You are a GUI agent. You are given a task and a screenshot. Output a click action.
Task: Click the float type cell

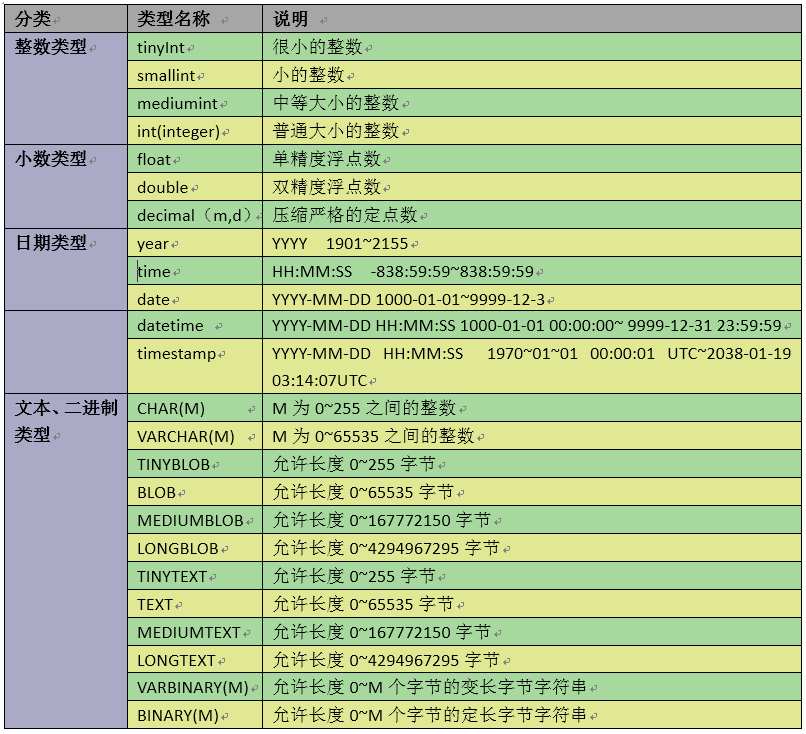tap(195, 159)
